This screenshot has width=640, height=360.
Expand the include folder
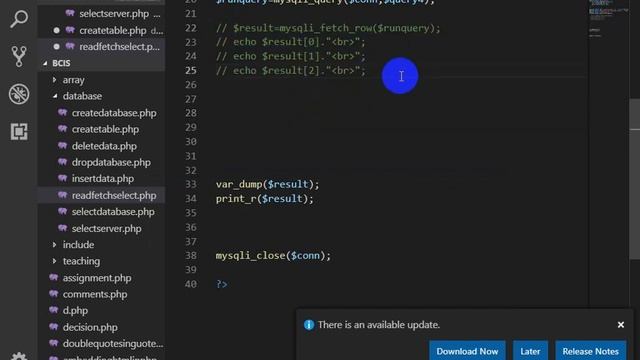(54, 244)
